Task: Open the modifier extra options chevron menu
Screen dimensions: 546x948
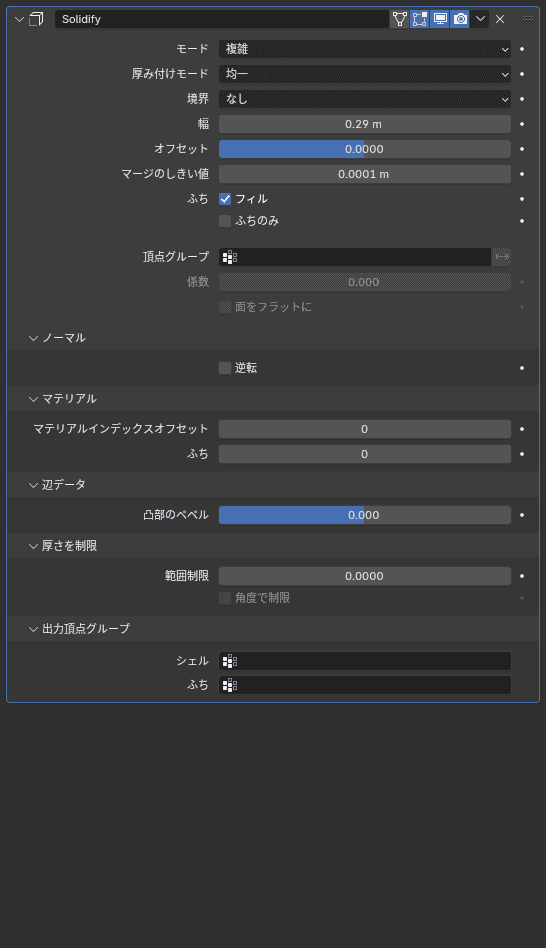Action: pyautogui.click(x=480, y=19)
